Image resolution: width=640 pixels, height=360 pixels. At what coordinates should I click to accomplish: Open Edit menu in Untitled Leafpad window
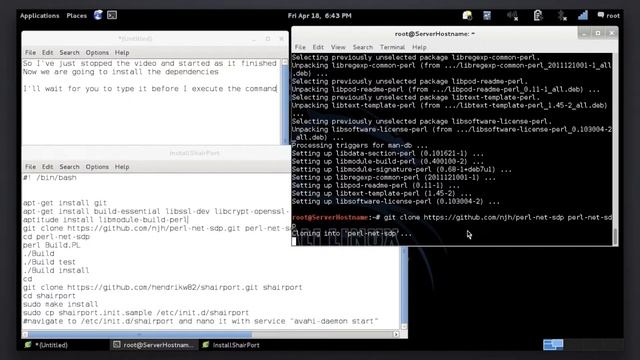tap(47, 52)
